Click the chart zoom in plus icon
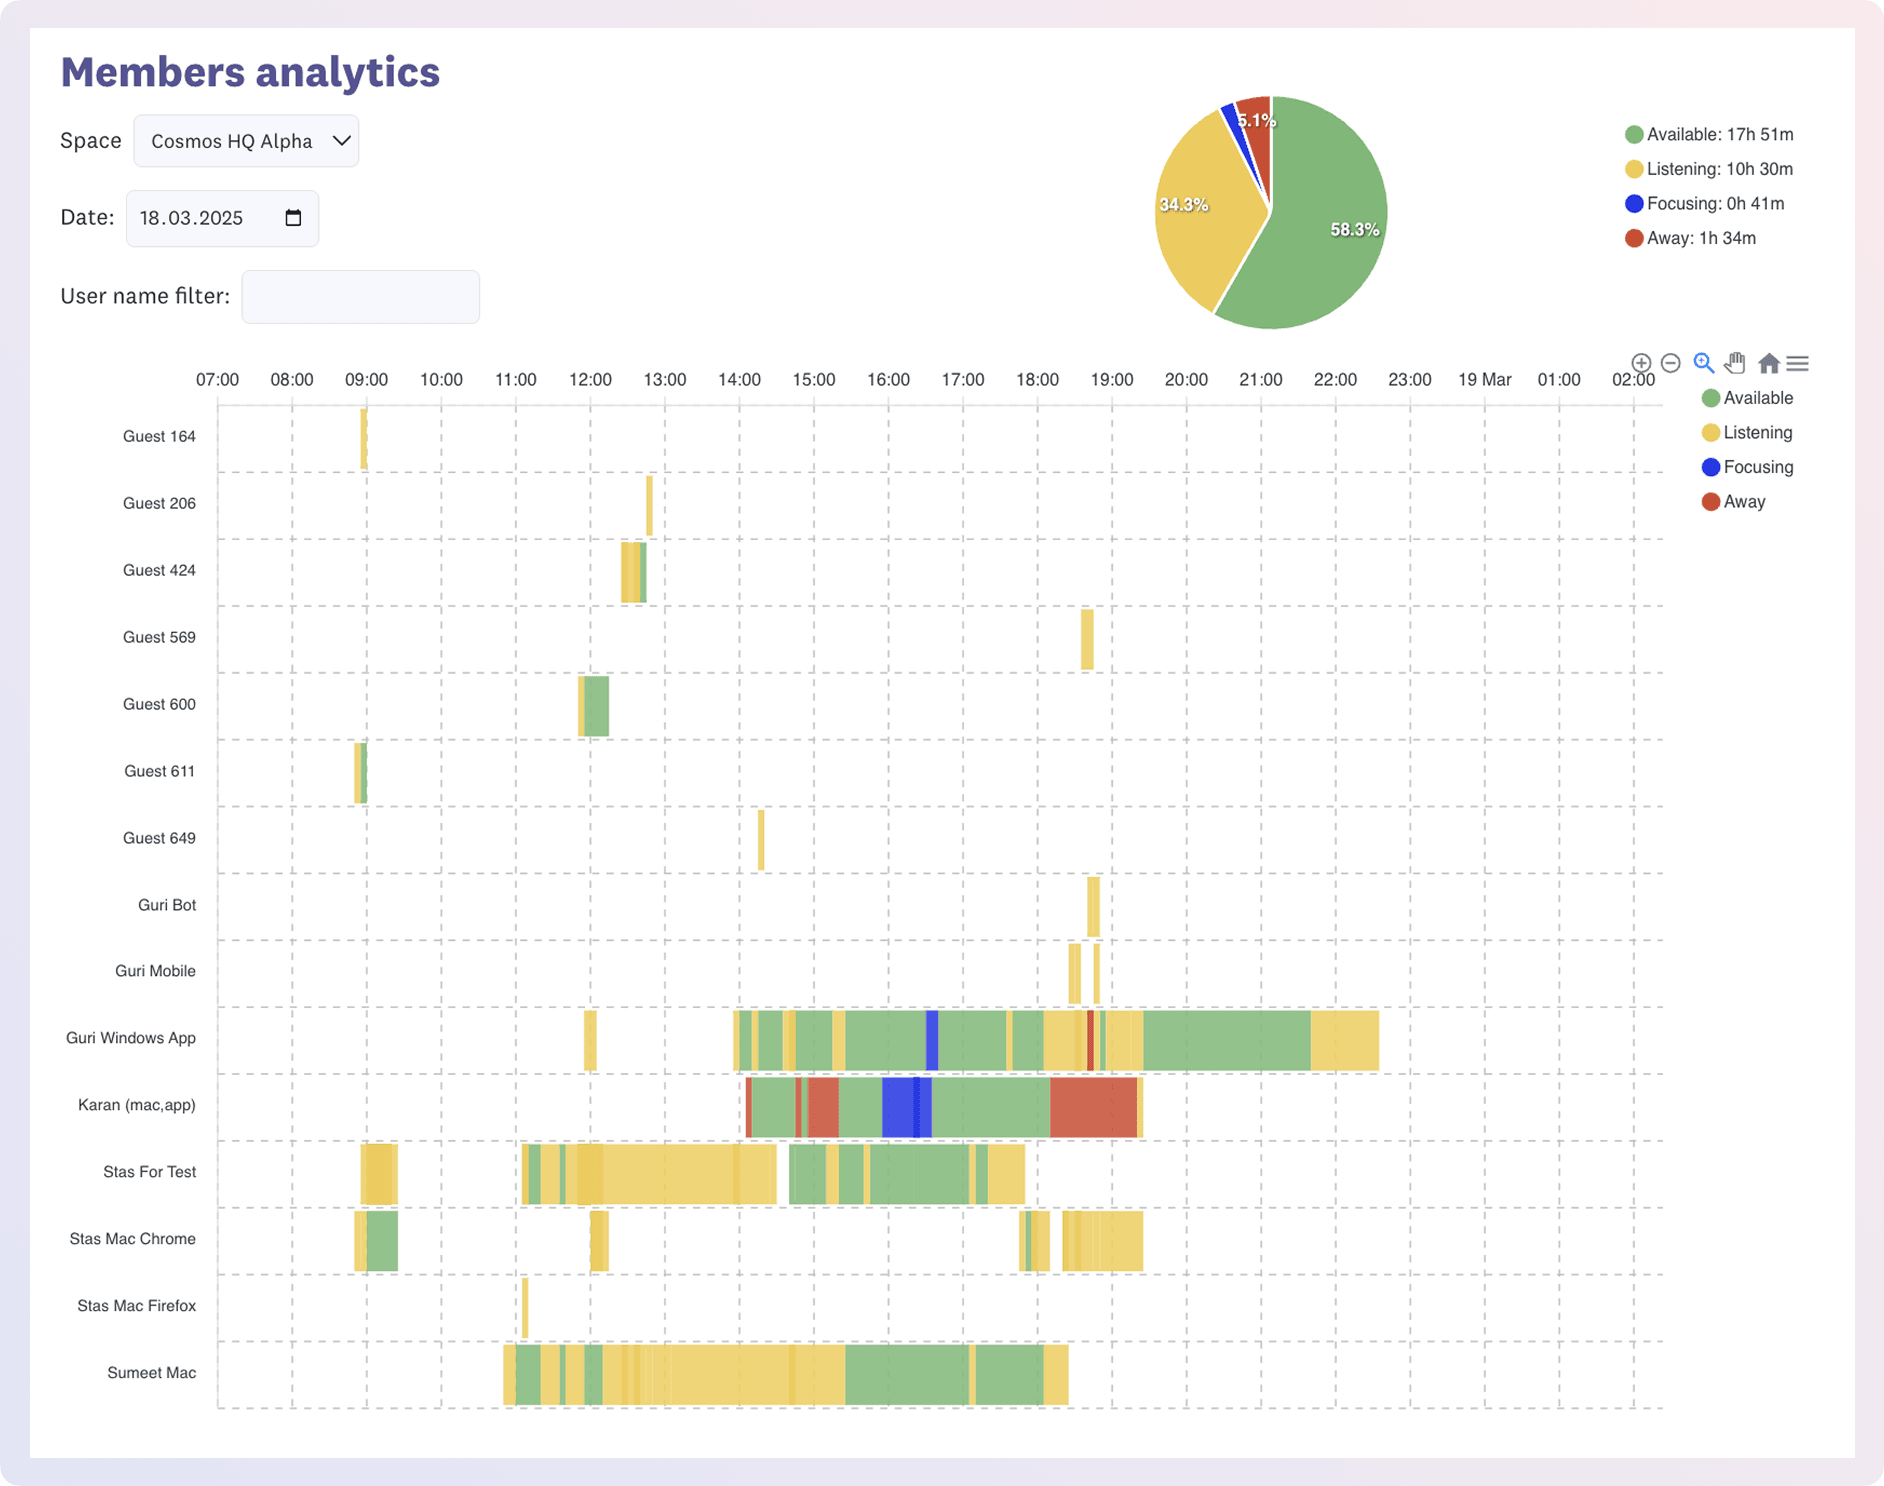The height and width of the screenshot is (1486, 1884). [1641, 363]
